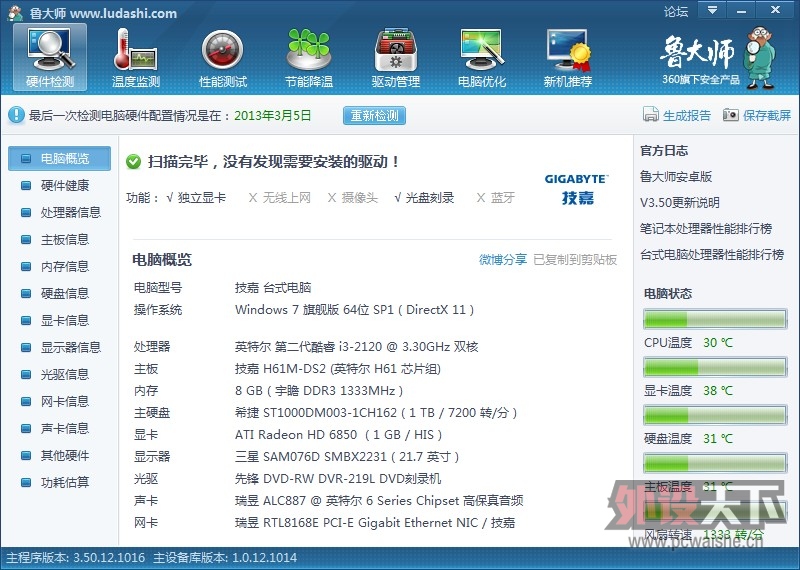The height and width of the screenshot is (570, 800).
Task: Click the 官方日志 section heading
Action: [x=664, y=151]
